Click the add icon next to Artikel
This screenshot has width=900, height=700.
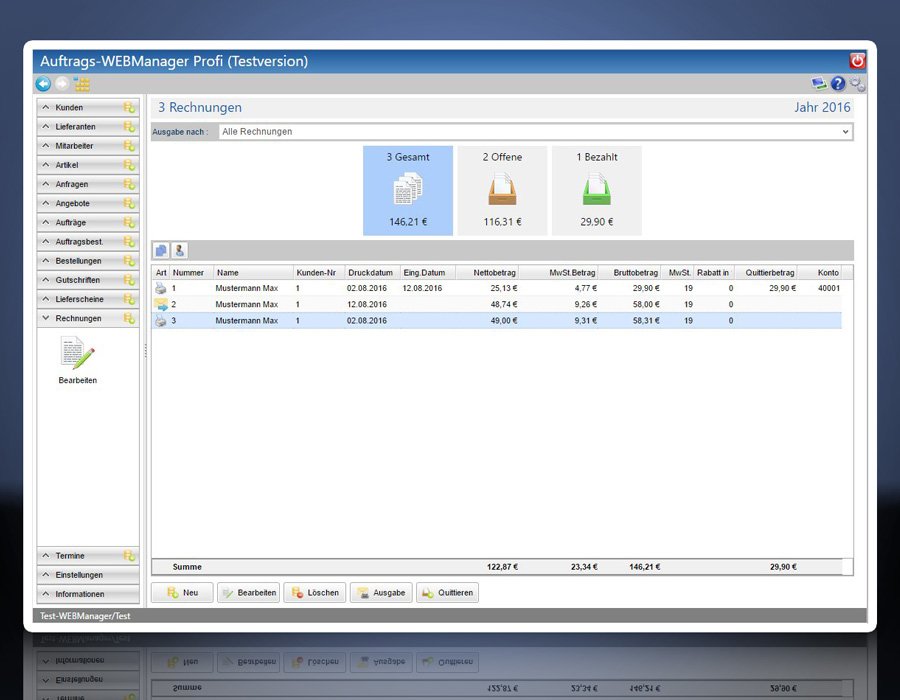pyautogui.click(x=129, y=165)
